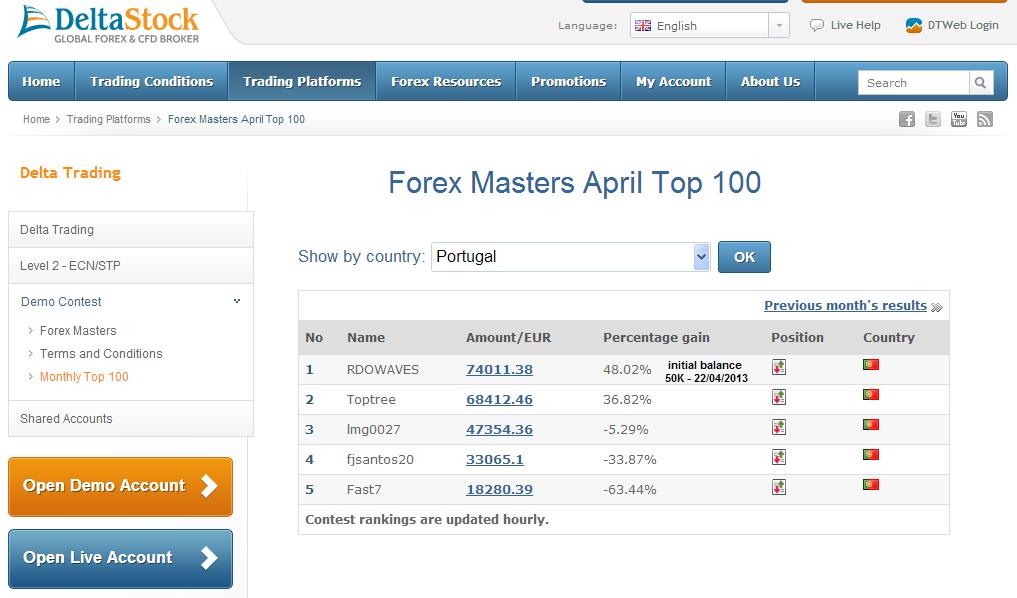Open the Twitter social icon

[x=933, y=119]
